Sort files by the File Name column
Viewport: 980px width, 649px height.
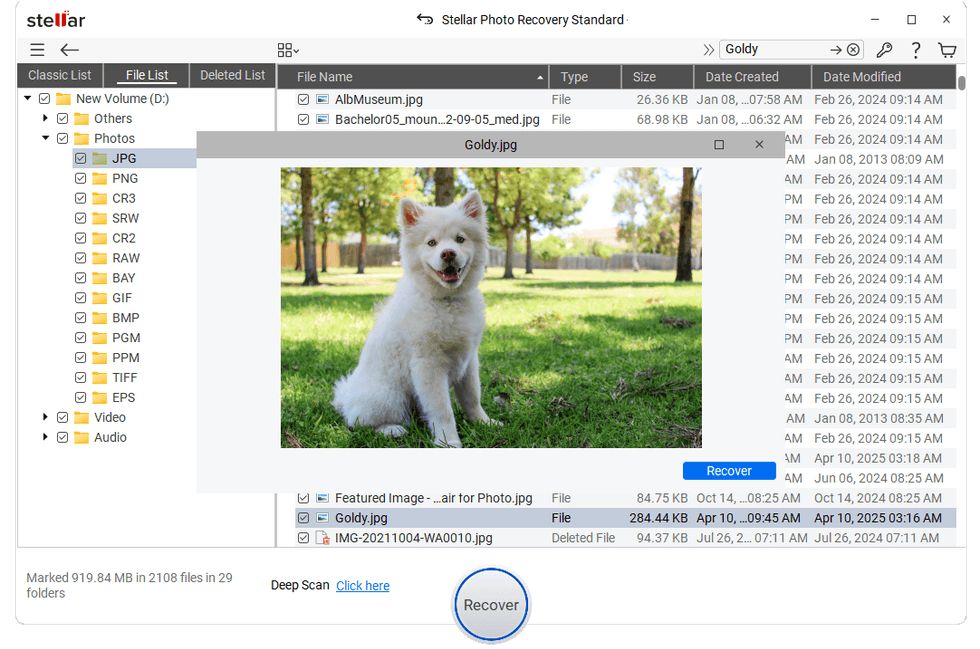(323, 76)
